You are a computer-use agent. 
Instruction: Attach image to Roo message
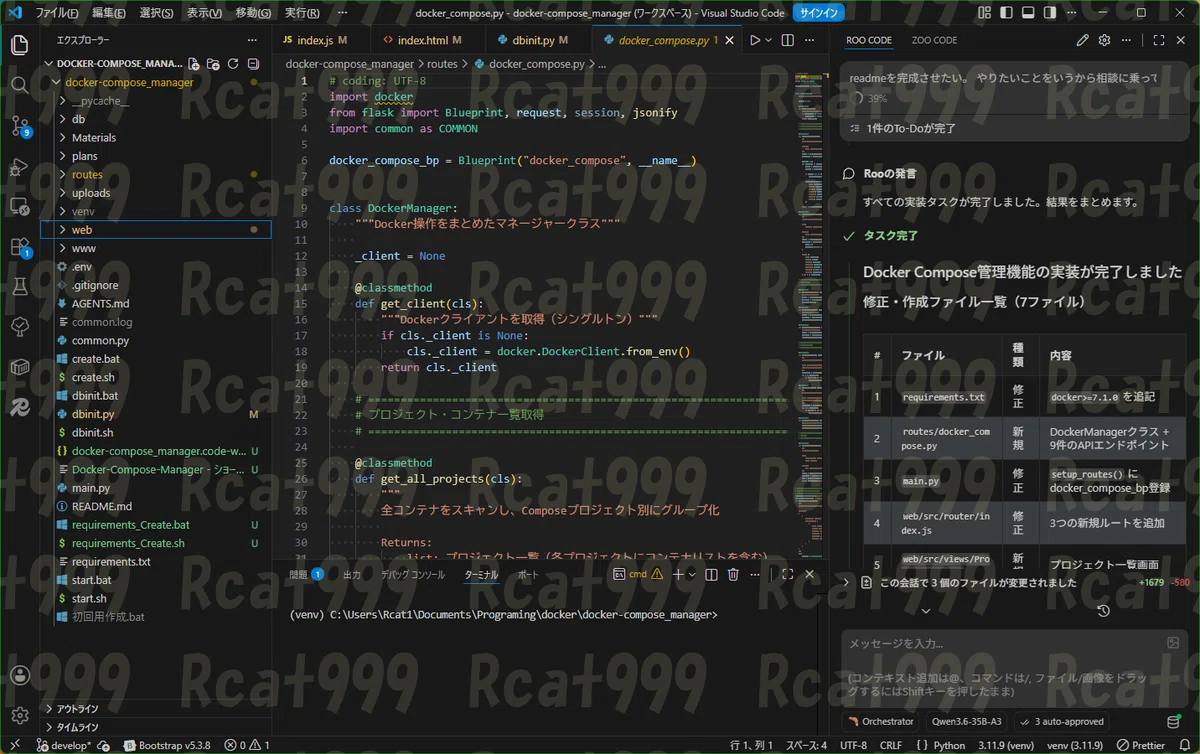(x=1173, y=643)
